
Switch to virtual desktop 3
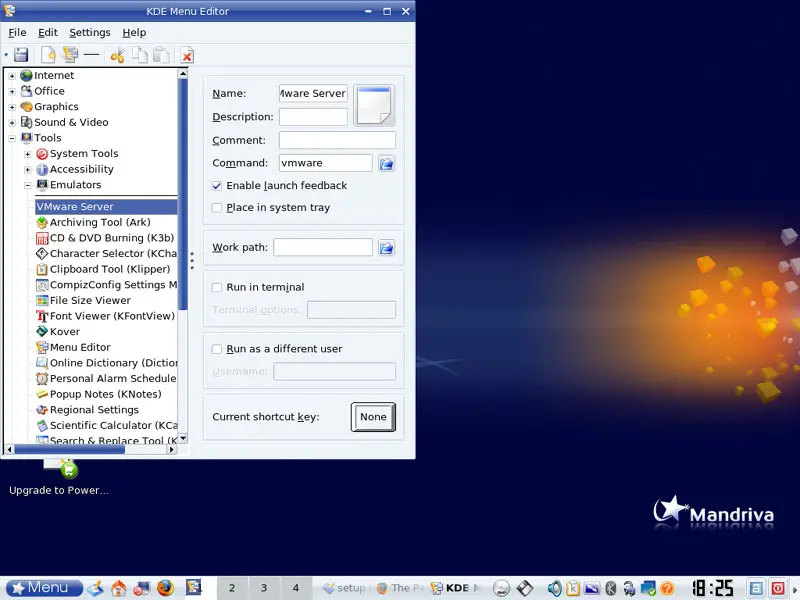pos(264,588)
